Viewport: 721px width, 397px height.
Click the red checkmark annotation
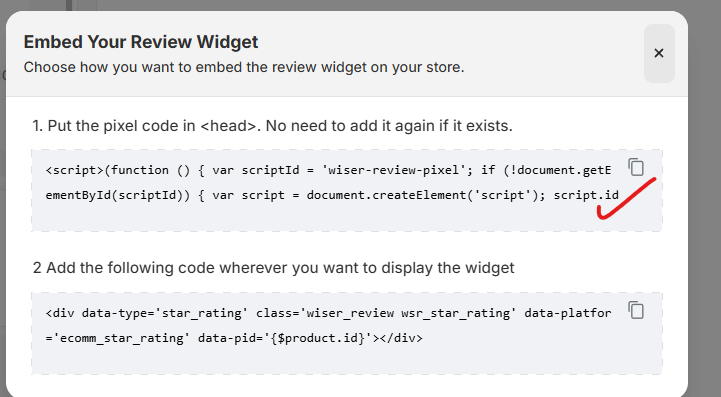tap(626, 199)
